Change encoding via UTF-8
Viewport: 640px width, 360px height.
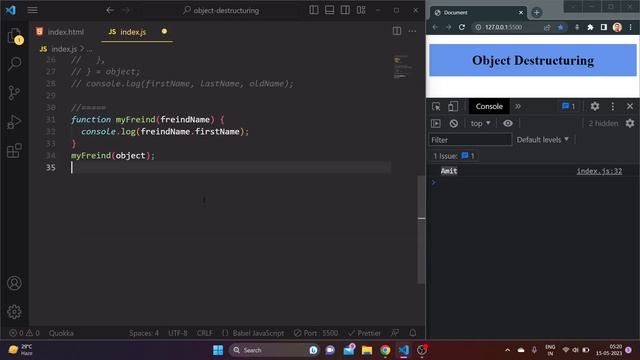tap(178, 333)
